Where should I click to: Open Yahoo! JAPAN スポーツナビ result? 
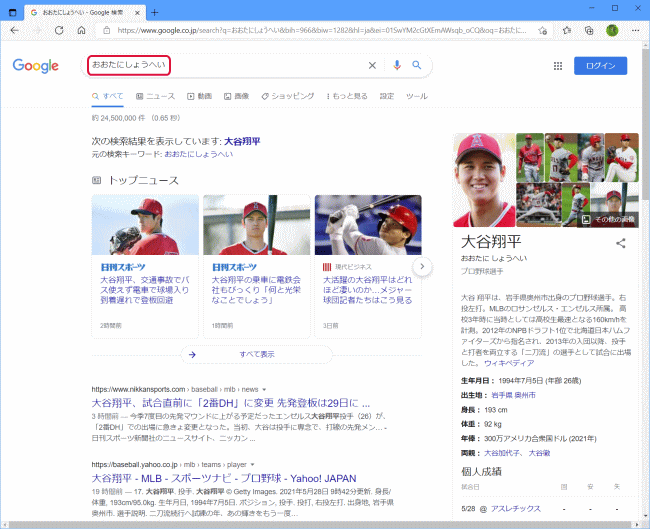(224, 478)
